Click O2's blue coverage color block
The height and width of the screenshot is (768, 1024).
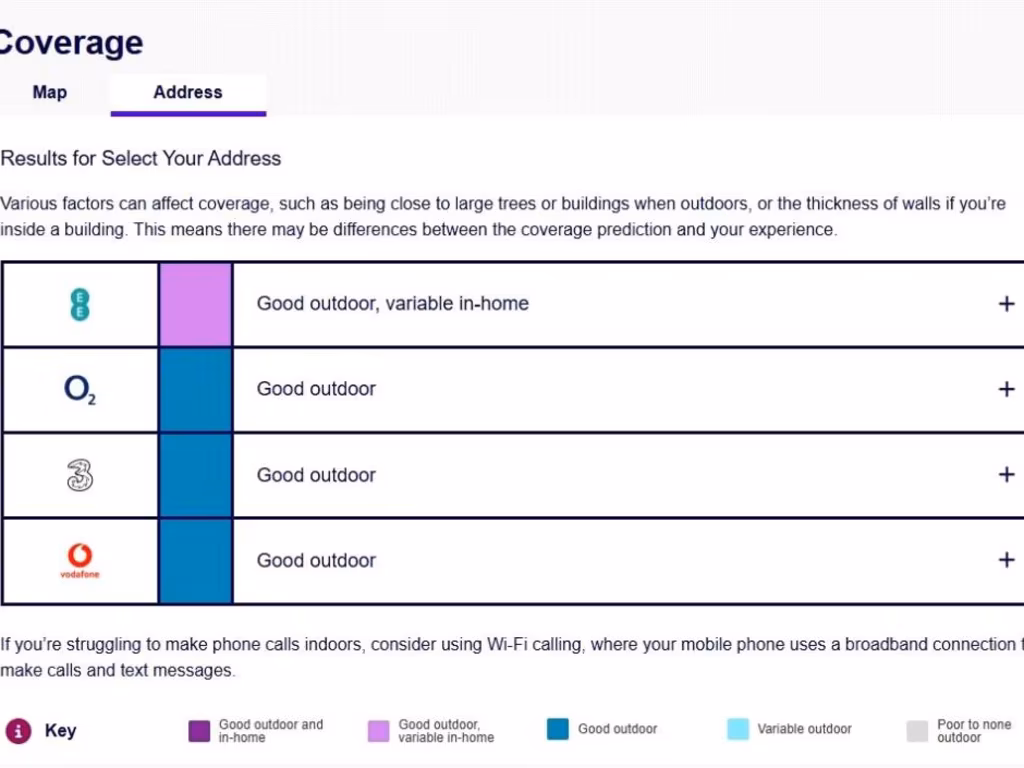coord(196,389)
